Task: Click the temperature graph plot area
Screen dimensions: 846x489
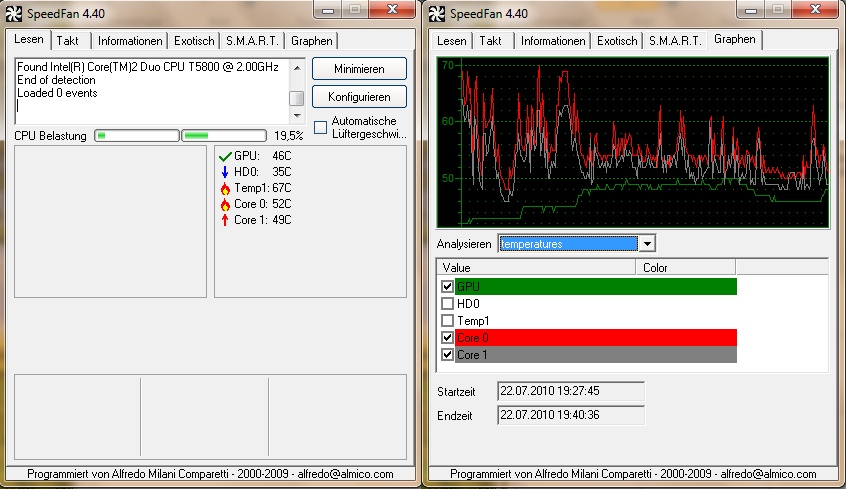Action: tap(633, 142)
